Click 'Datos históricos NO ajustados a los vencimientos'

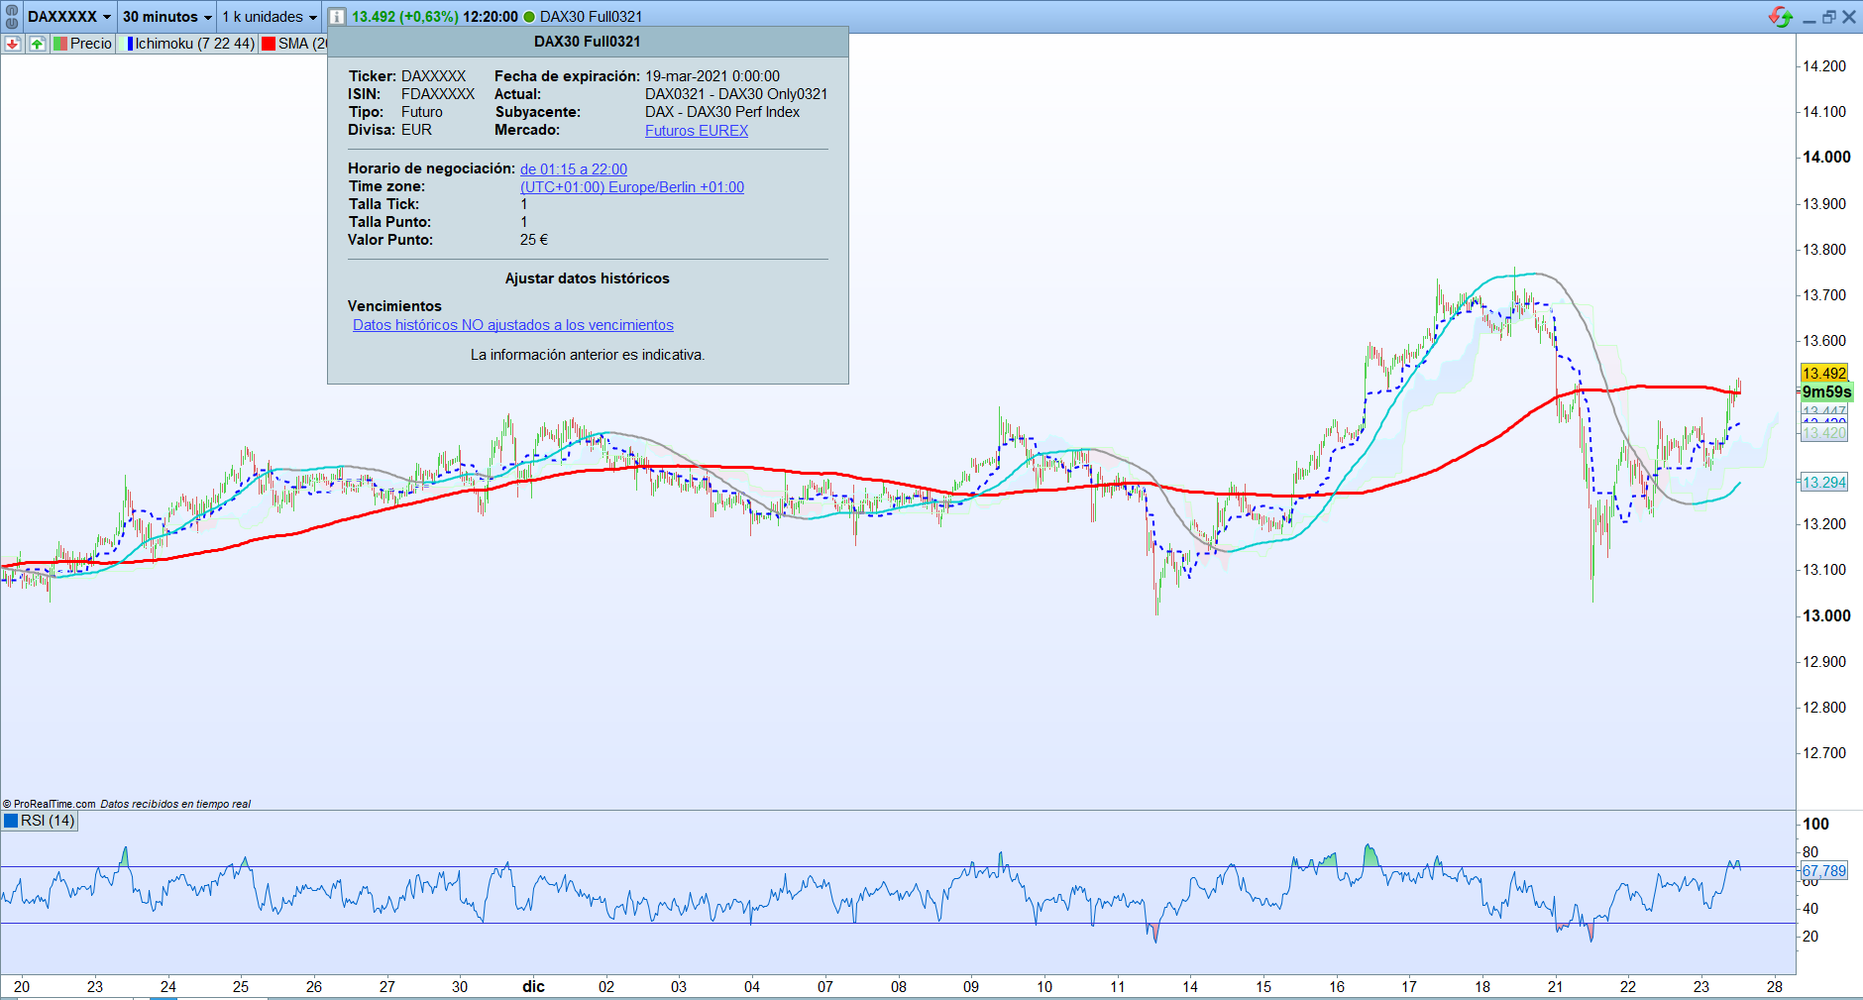point(512,325)
